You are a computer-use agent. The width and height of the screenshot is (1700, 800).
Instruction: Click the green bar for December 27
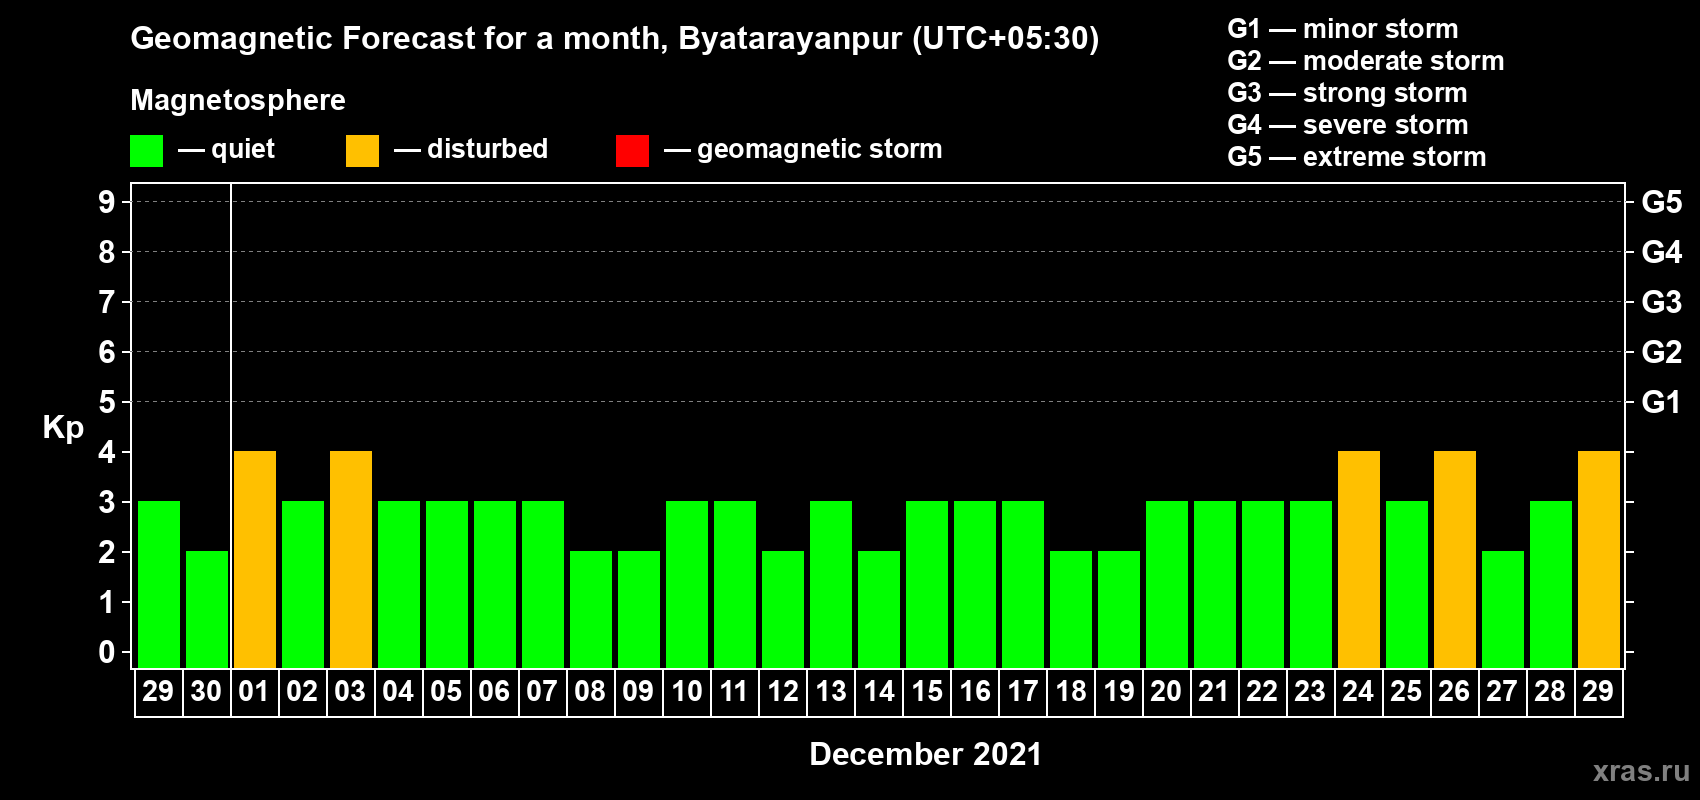pos(1503,610)
